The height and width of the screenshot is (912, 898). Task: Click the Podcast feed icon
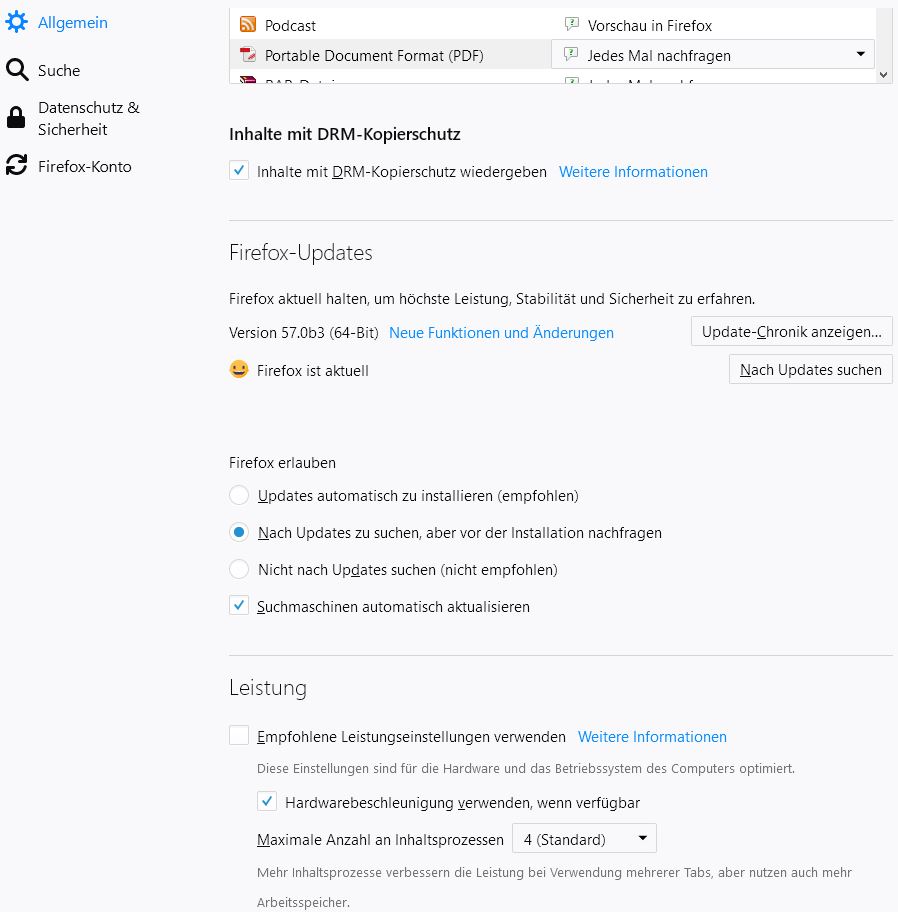248,24
